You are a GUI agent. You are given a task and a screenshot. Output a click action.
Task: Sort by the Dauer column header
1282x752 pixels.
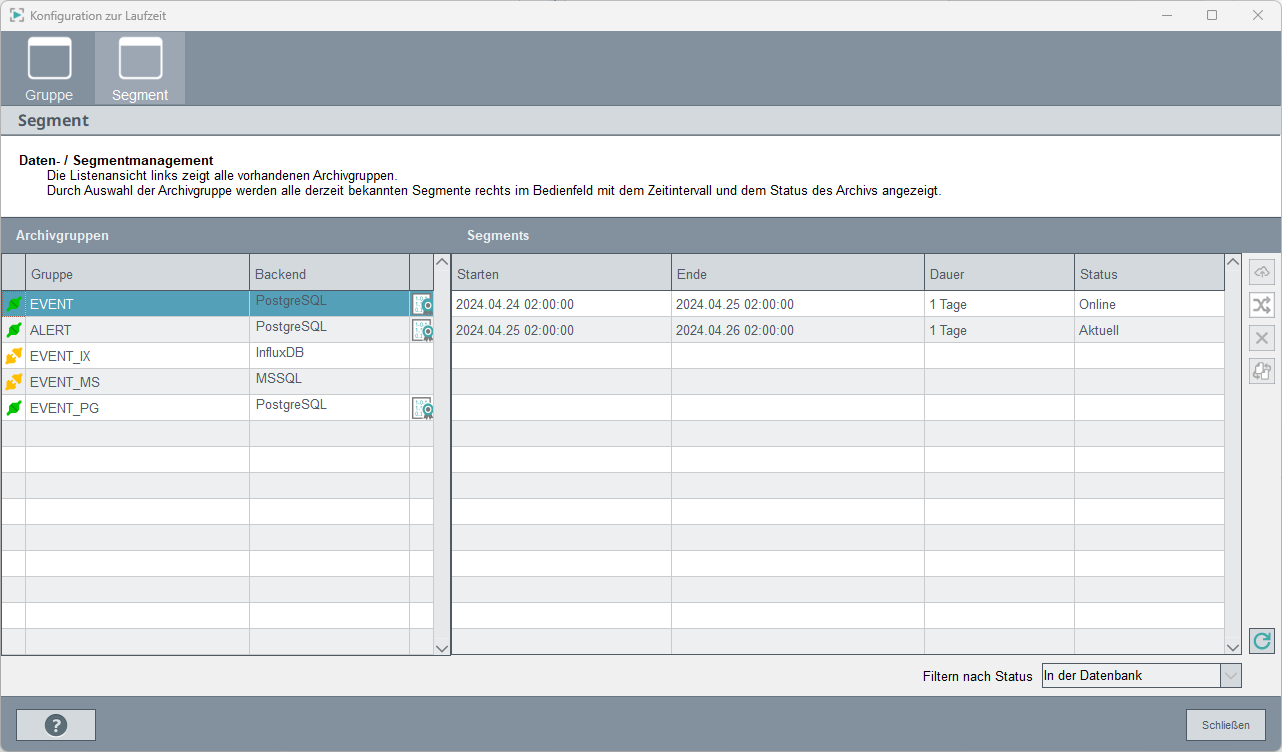click(x=999, y=273)
